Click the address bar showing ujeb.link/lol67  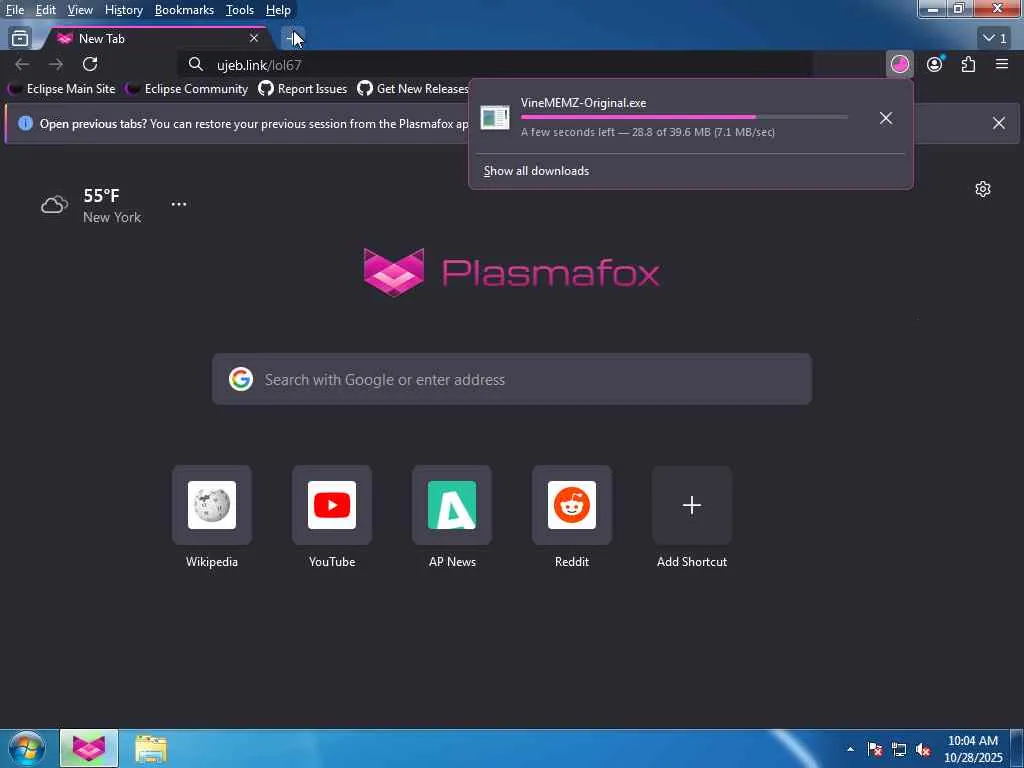click(496, 65)
